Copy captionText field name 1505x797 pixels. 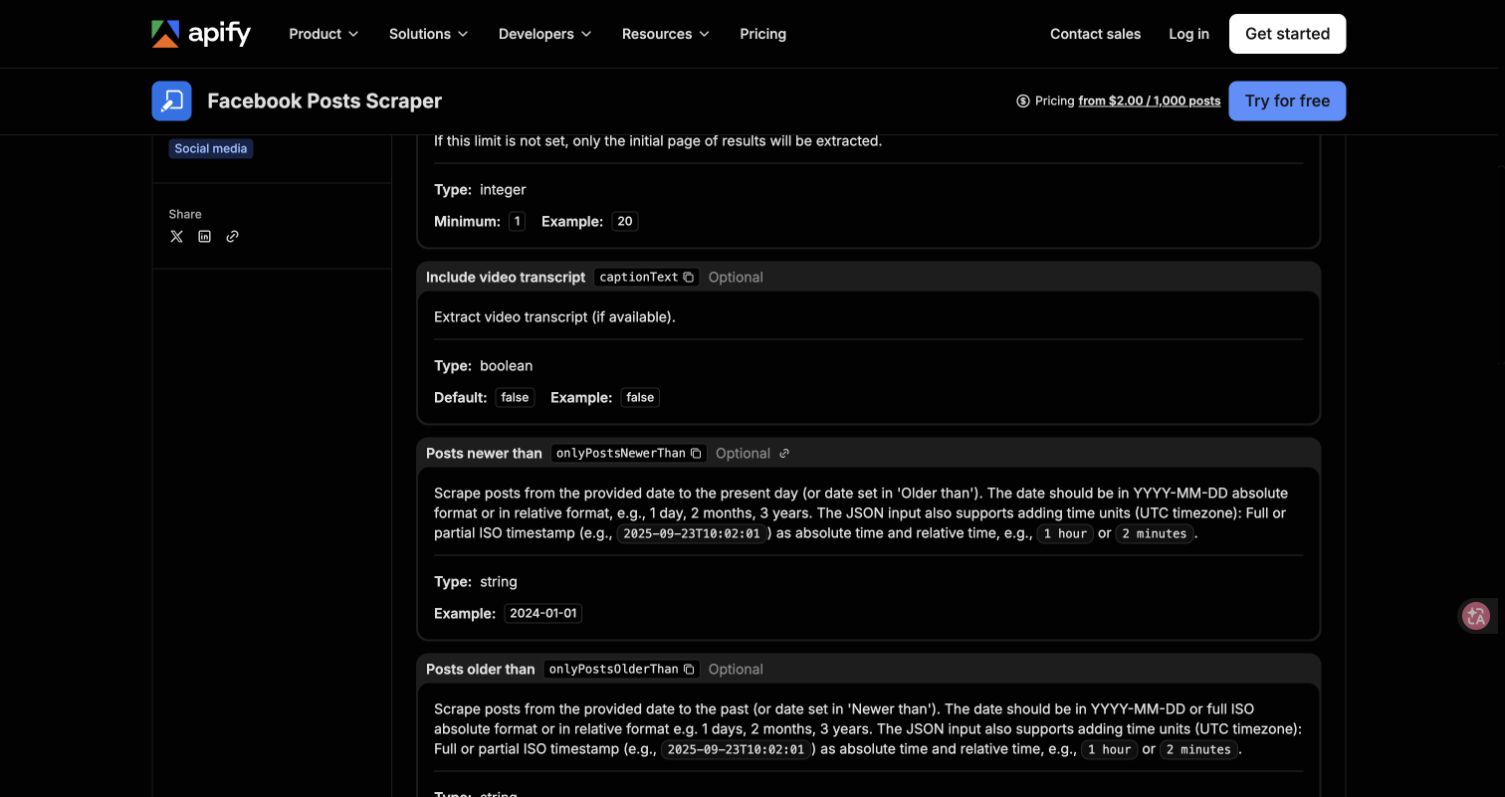click(x=689, y=277)
